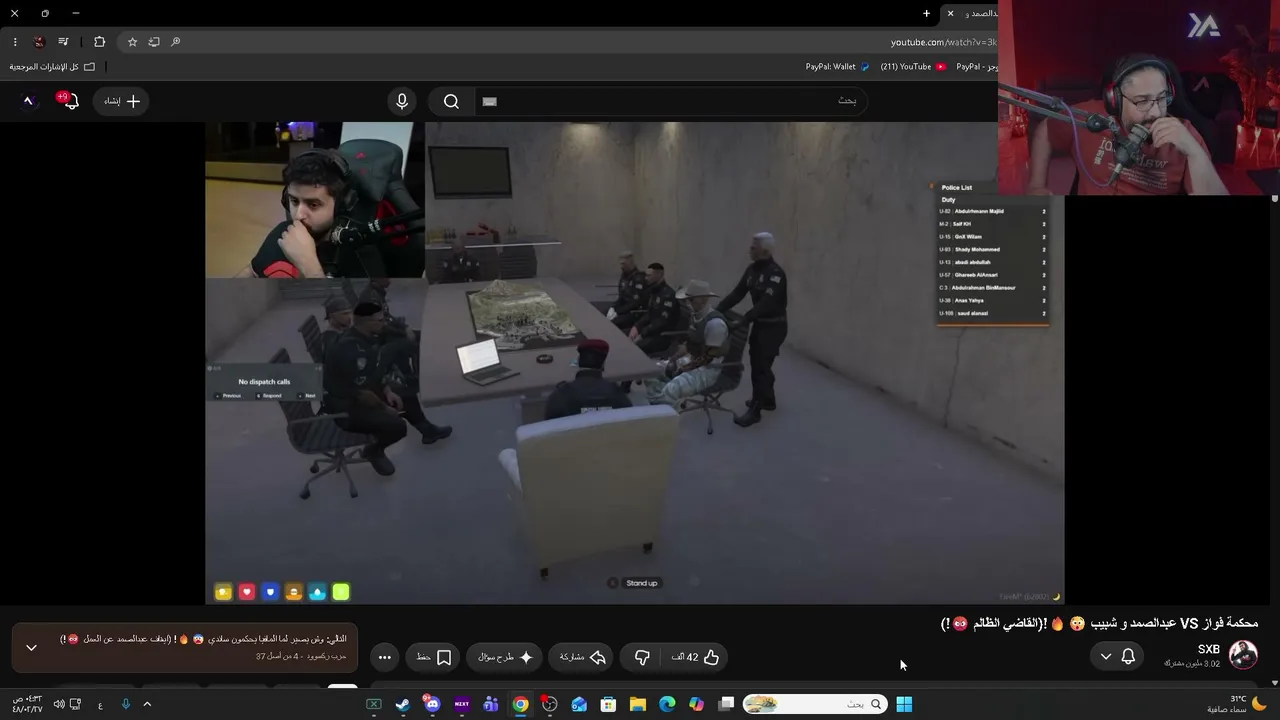Screen dimensions: 1280x720
Task: Open Chrome extensions puzzle icon
Action: [99, 42]
